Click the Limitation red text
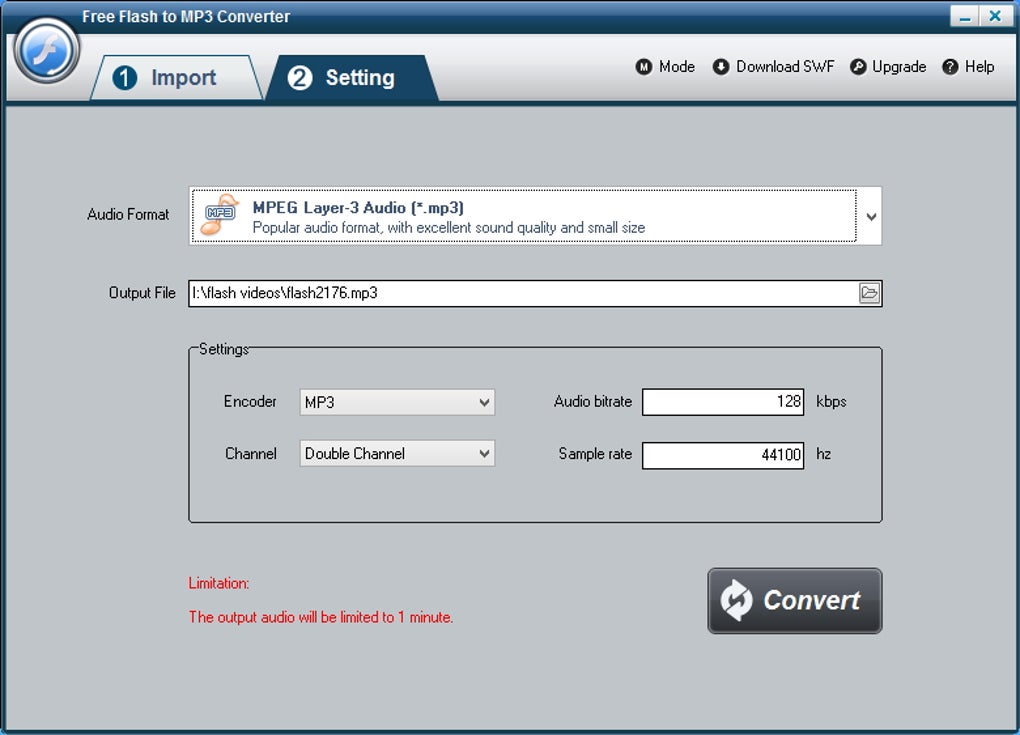The image size is (1020, 735). (x=219, y=583)
